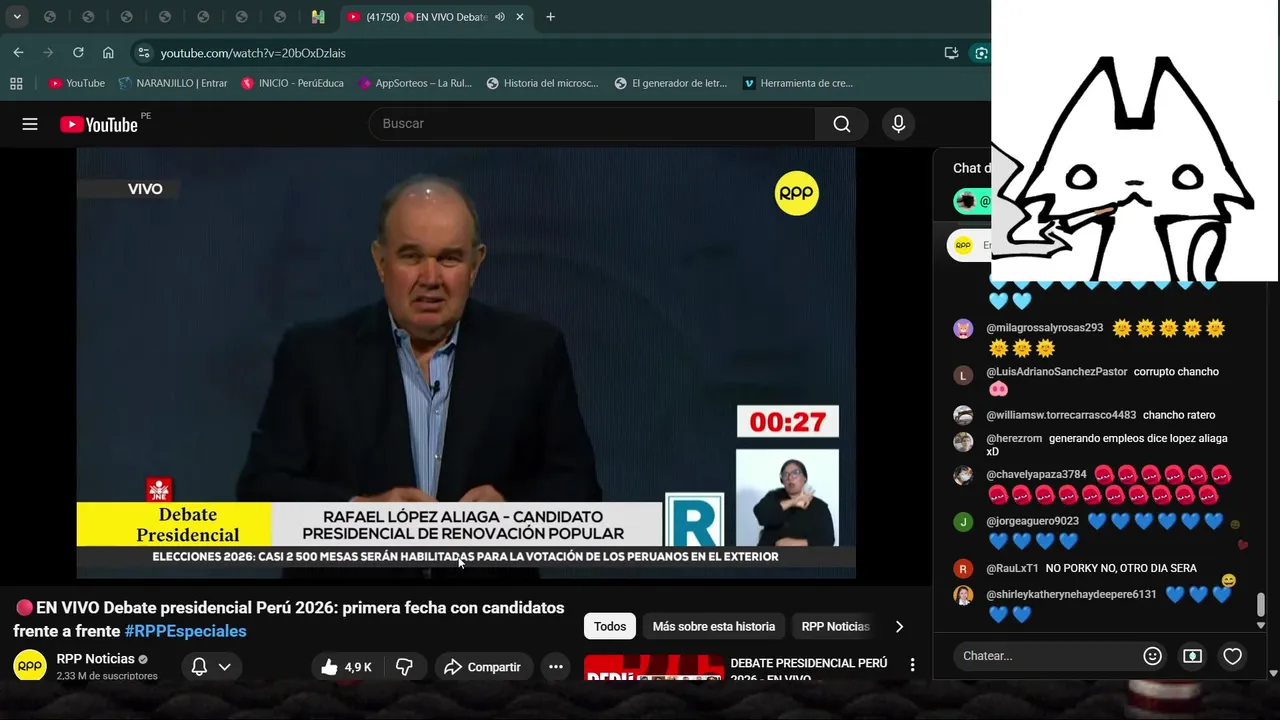This screenshot has height=720, width=1280.
Task: Open @RauLxT1 chat username
Action: click(1012, 568)
